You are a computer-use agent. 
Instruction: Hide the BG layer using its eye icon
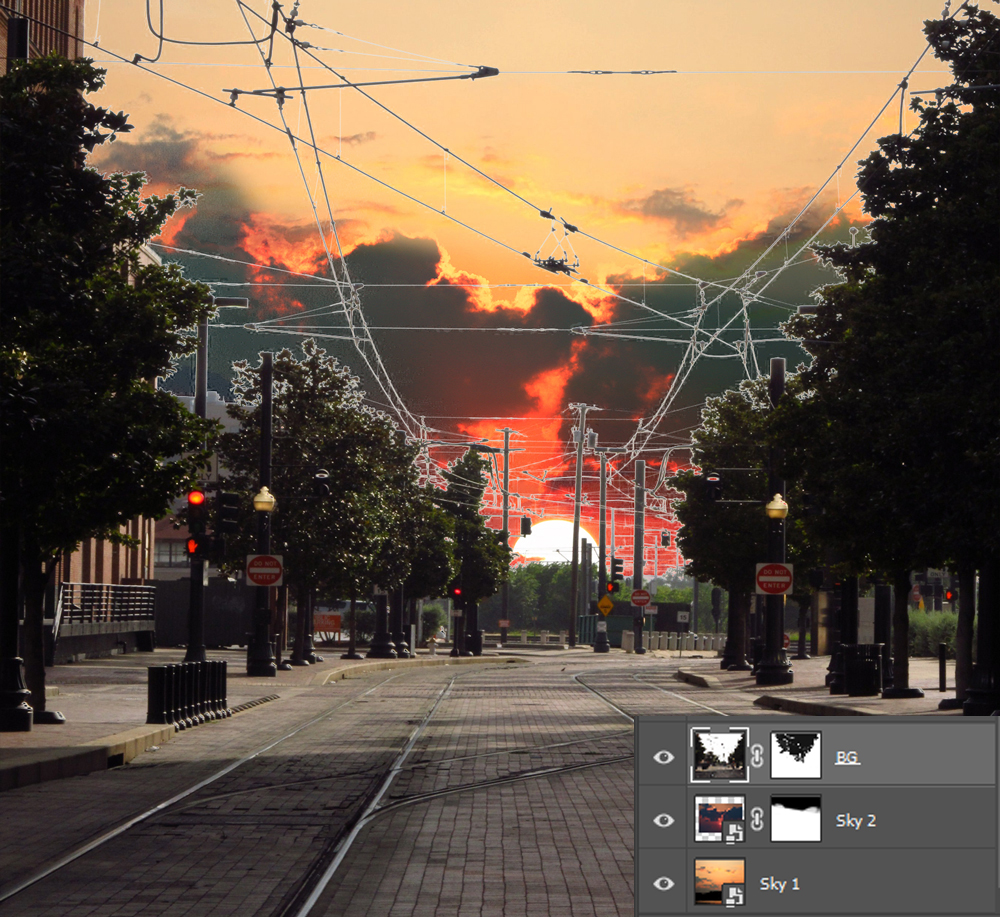664,757
